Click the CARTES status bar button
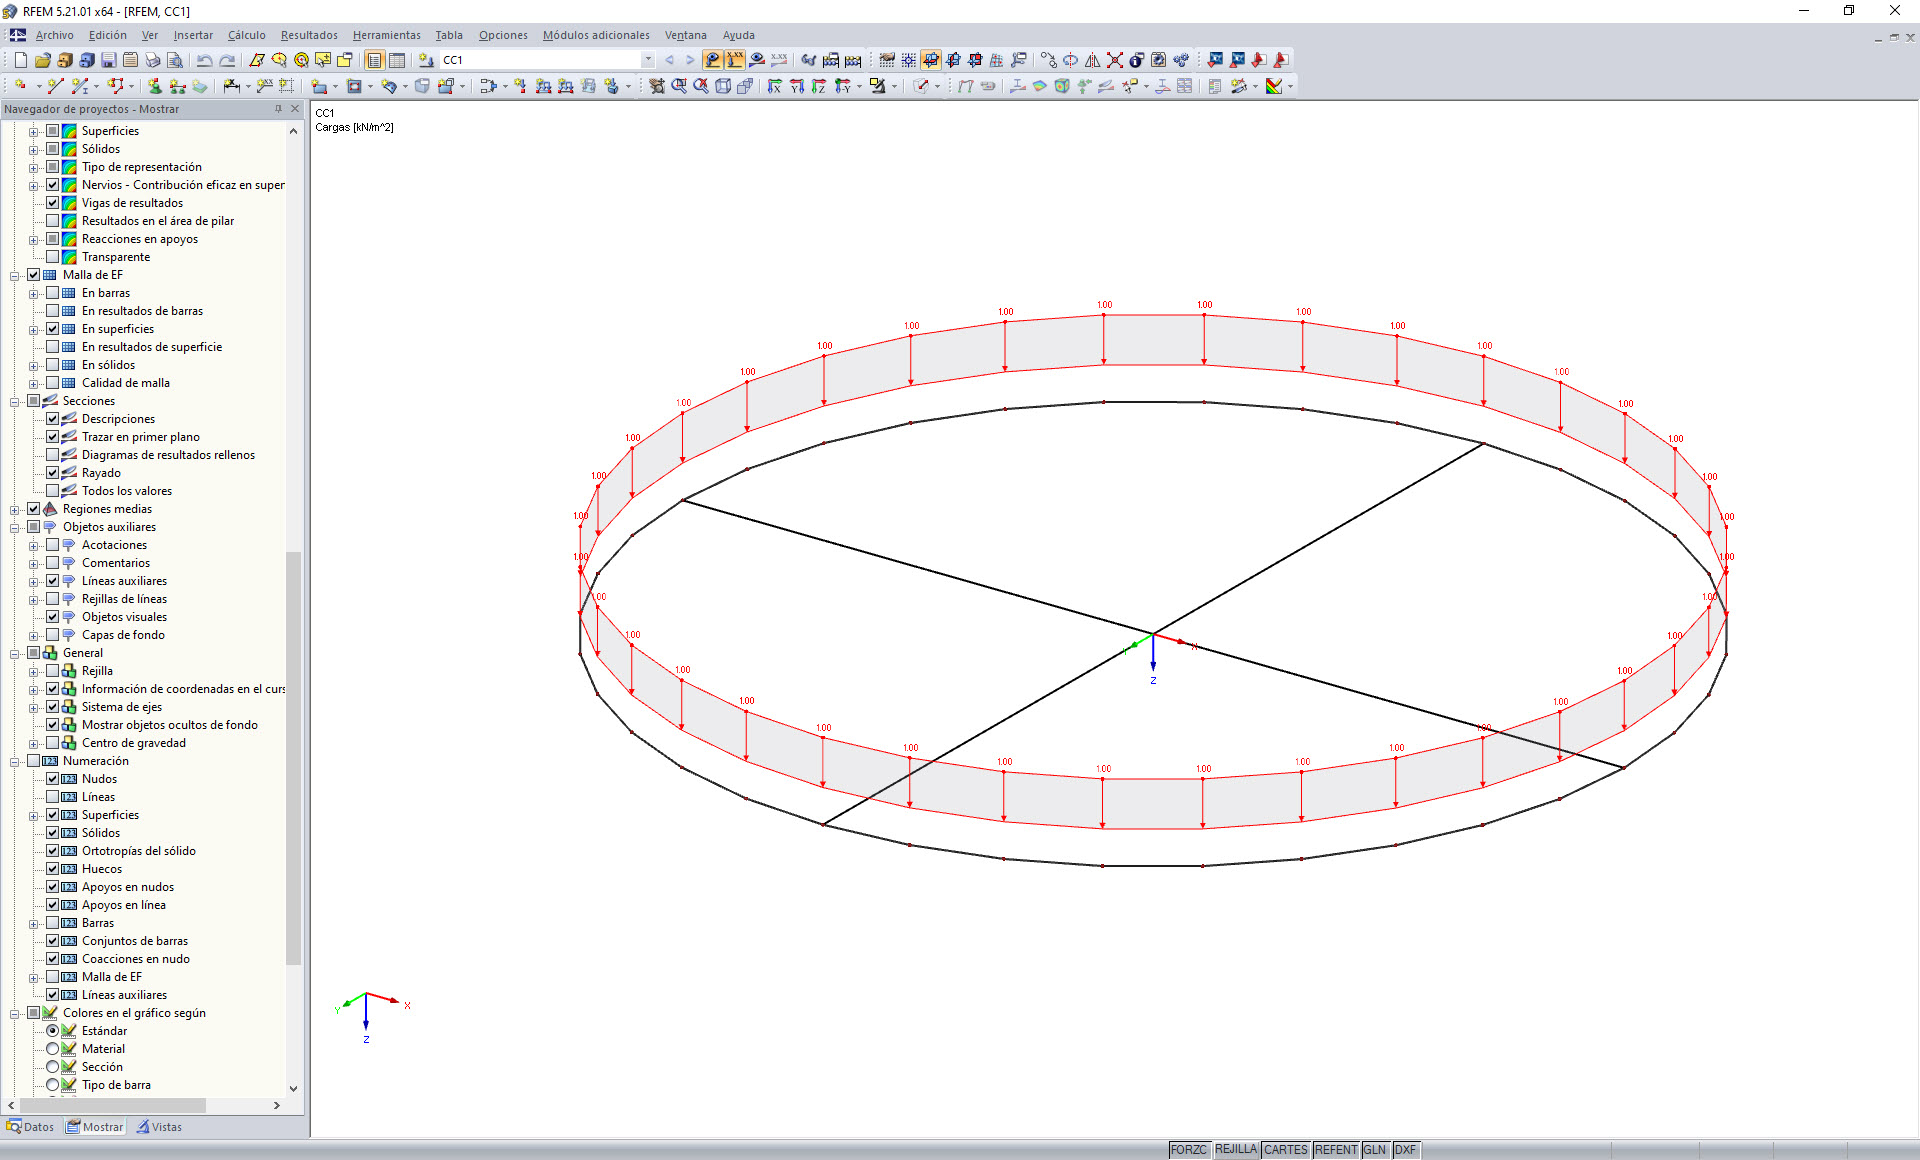This screenshot has height=1160, width=1920. click(x=1285, y=1150)
